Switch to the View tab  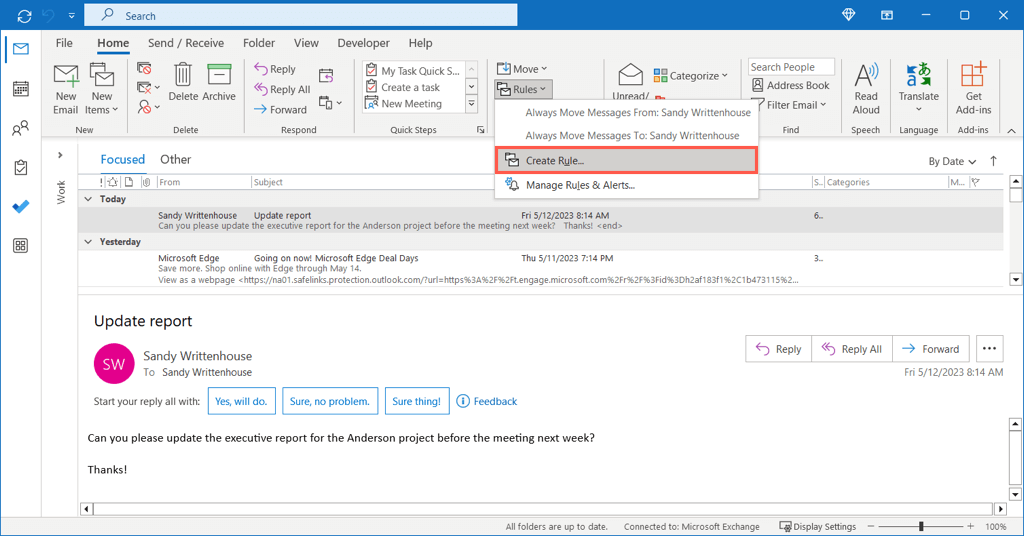(x=306, y=43)
